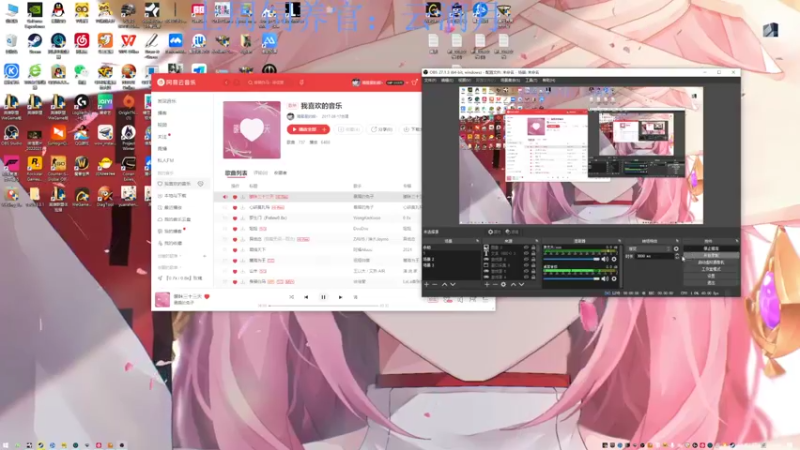The width and height of the screenshot is (800, 450).
Task: Open OBS Studio desktop shortcut
Action: 11,135
